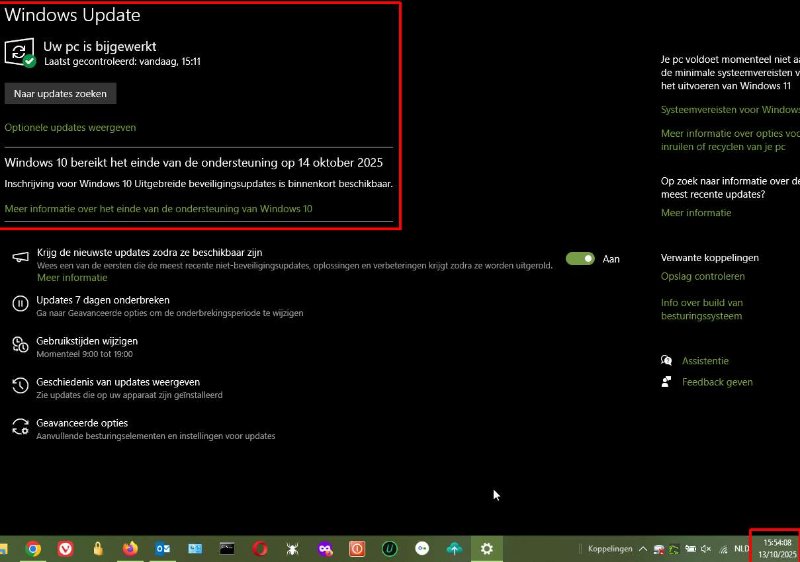The width and height of the screenshot is (800, 562).
Task: Open Geavanceerde opties for updates
Action: [82, 423]
